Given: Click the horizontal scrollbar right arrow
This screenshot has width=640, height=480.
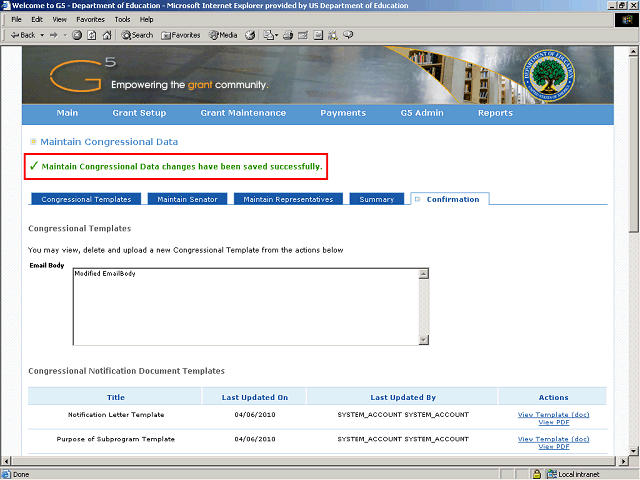Looking at the screenshot, I should point(623,461).
